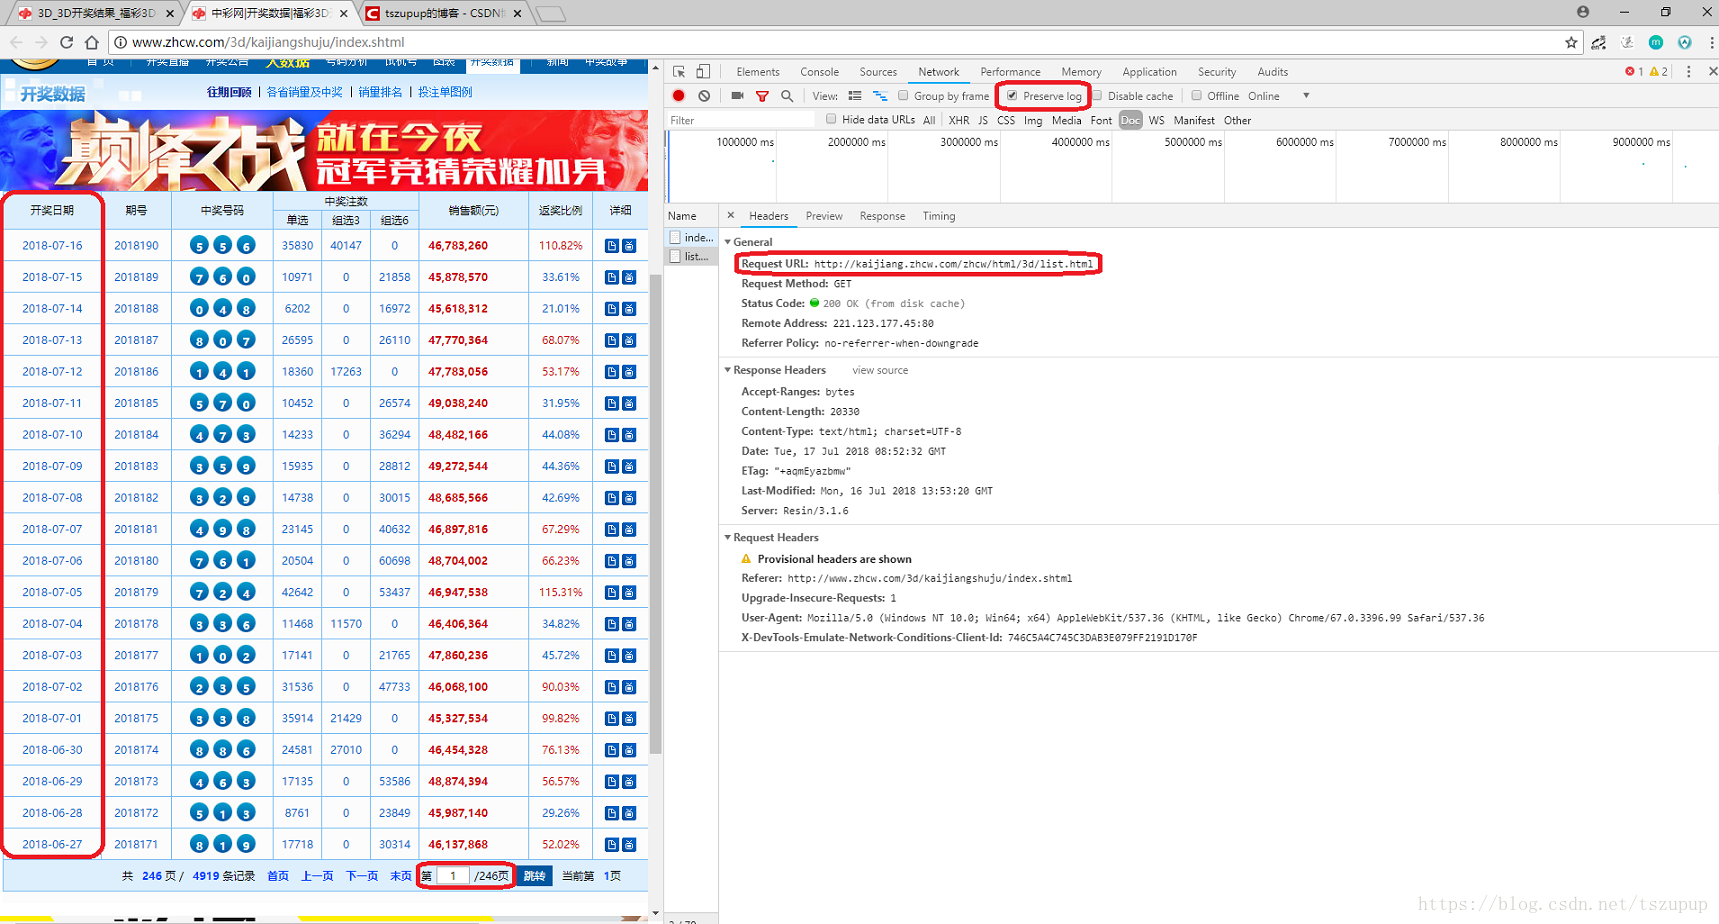
Task: Enable Group by frame checkbox
Action: click(x=903, y=96)
